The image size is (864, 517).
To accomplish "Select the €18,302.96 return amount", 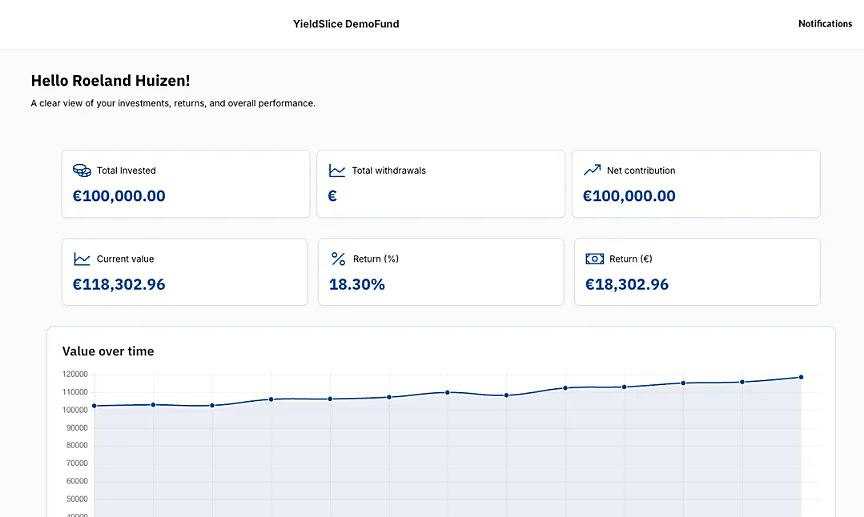I will point(627,284).
